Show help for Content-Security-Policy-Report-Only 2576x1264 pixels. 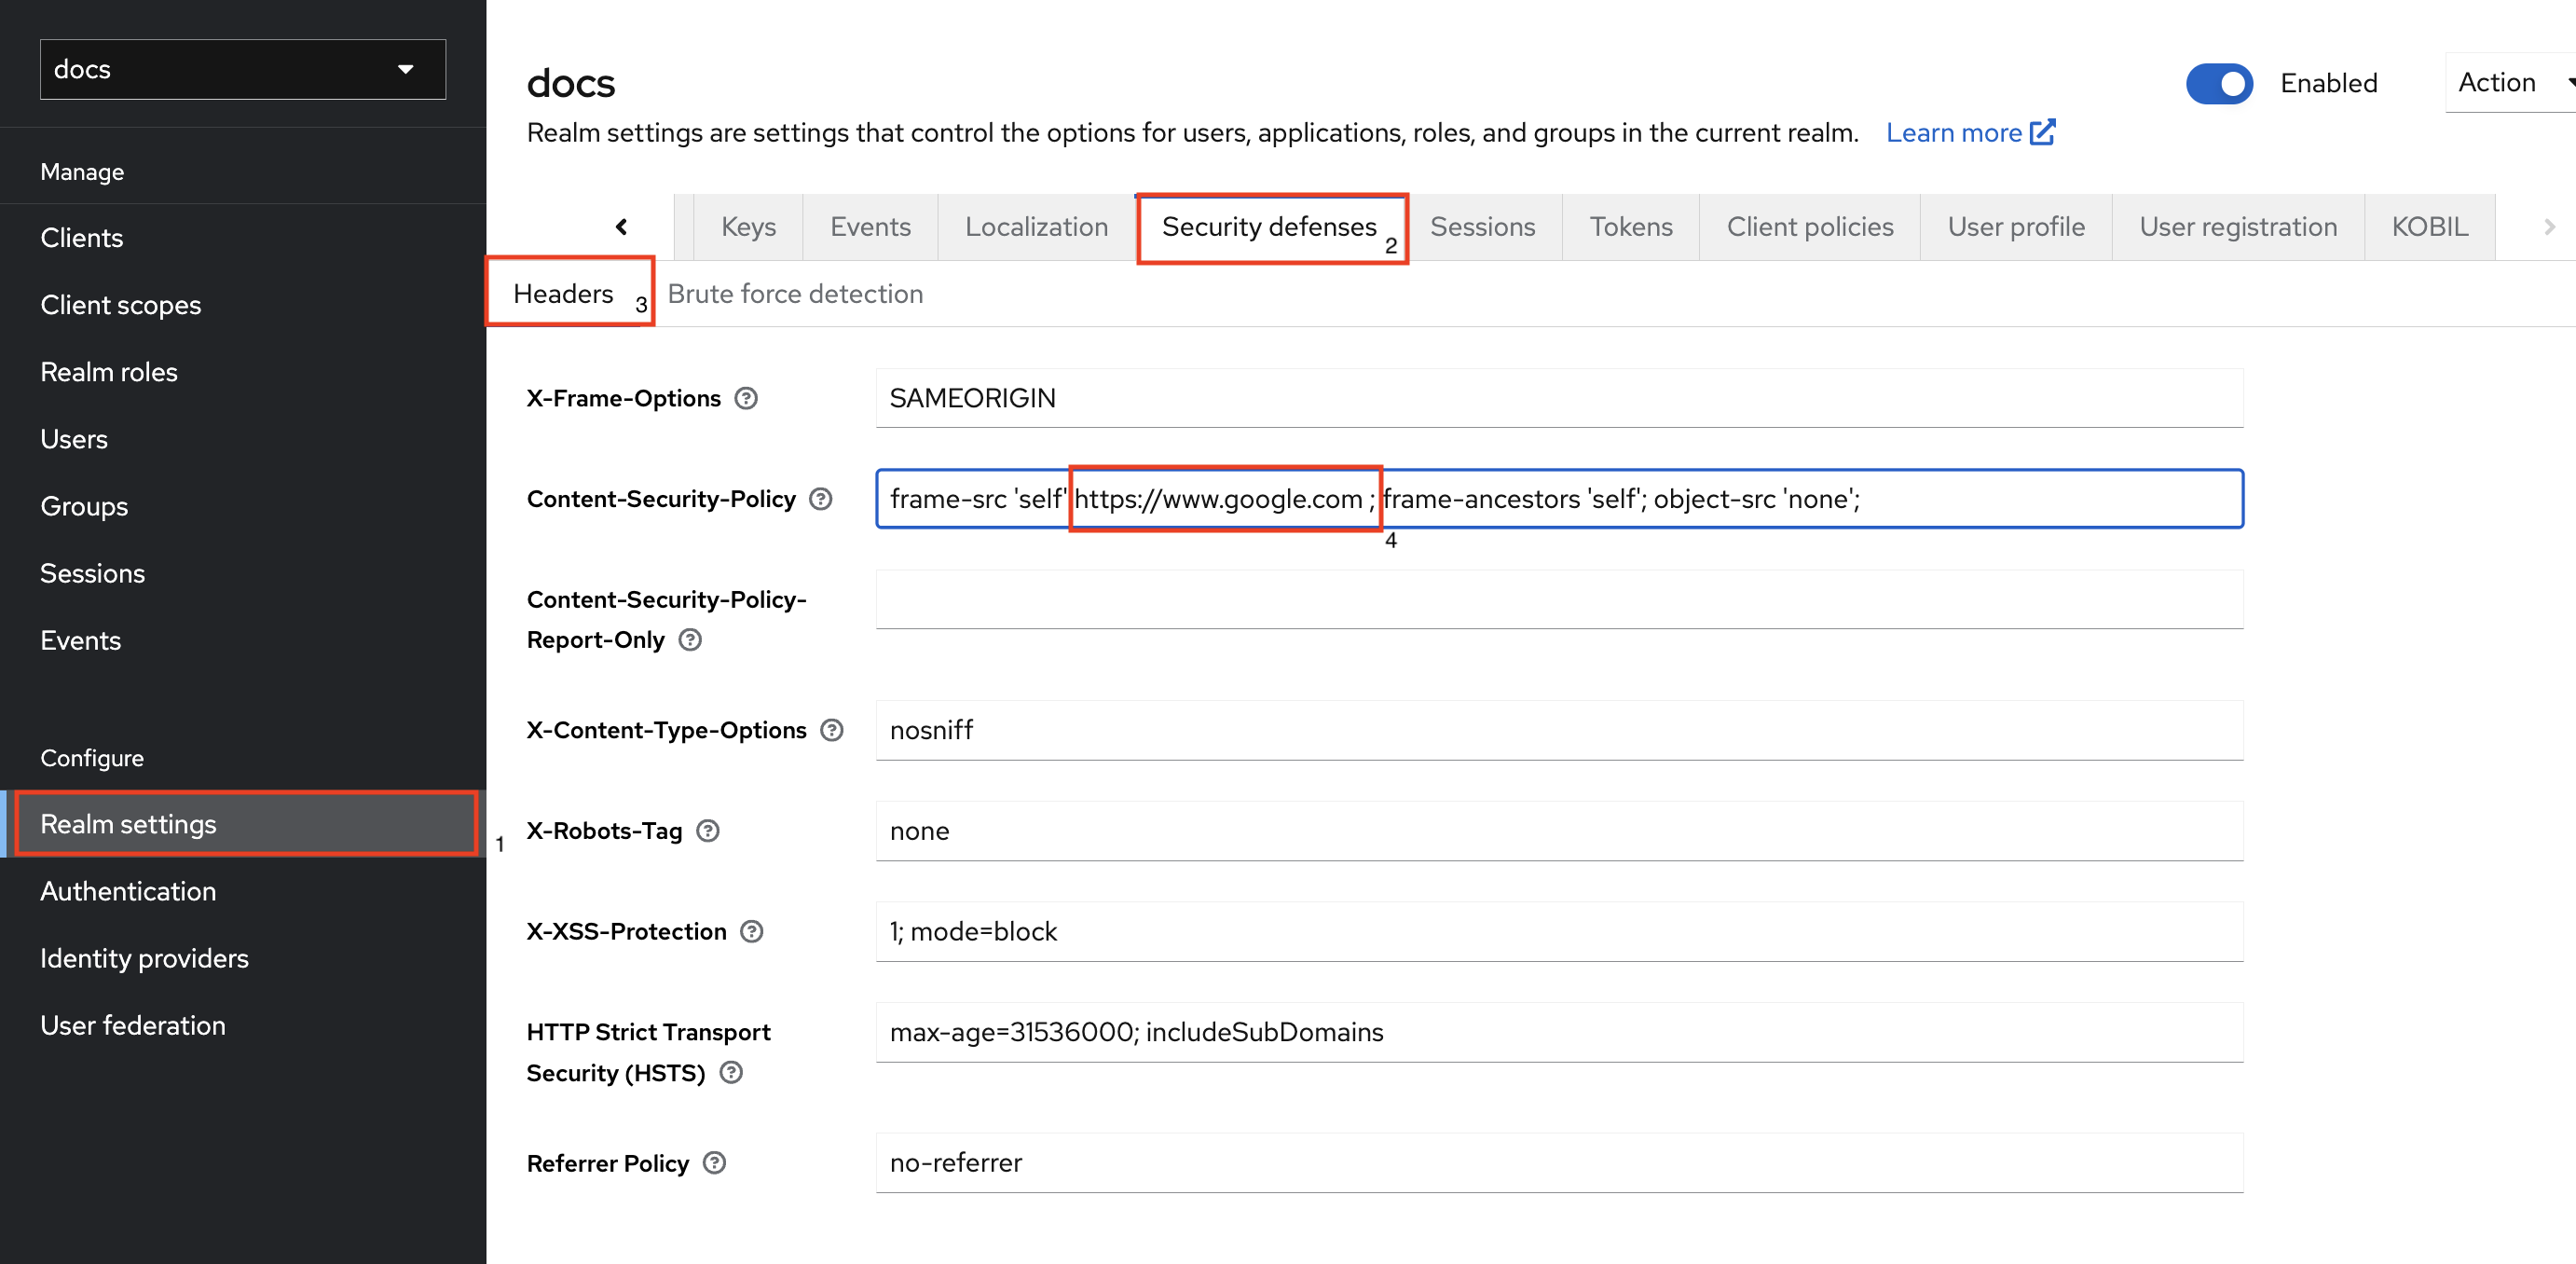tap(690, 640)
